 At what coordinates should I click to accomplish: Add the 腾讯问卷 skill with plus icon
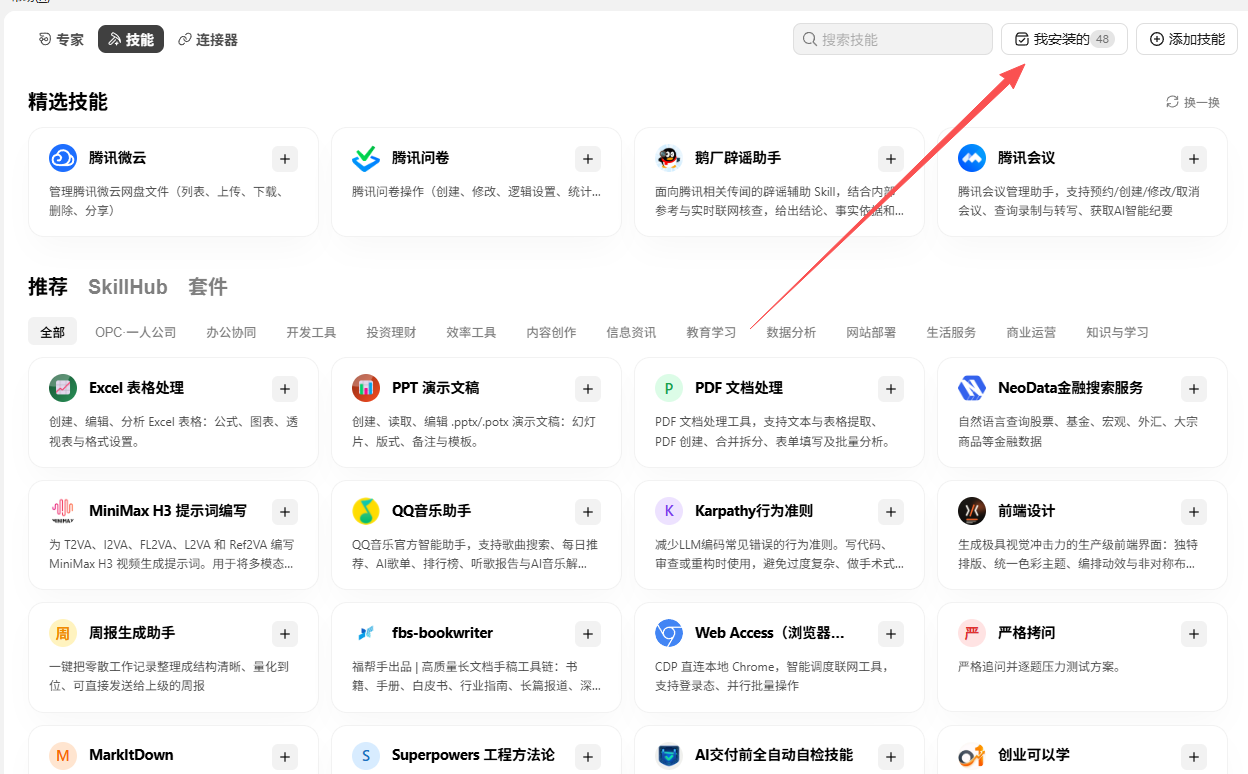point(588,158)
